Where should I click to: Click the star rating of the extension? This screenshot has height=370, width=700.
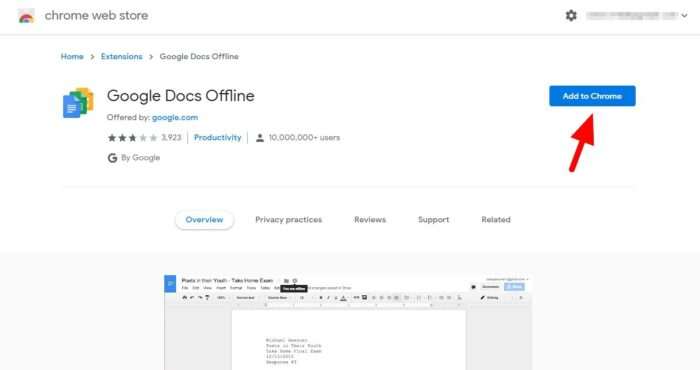[132, 138]
